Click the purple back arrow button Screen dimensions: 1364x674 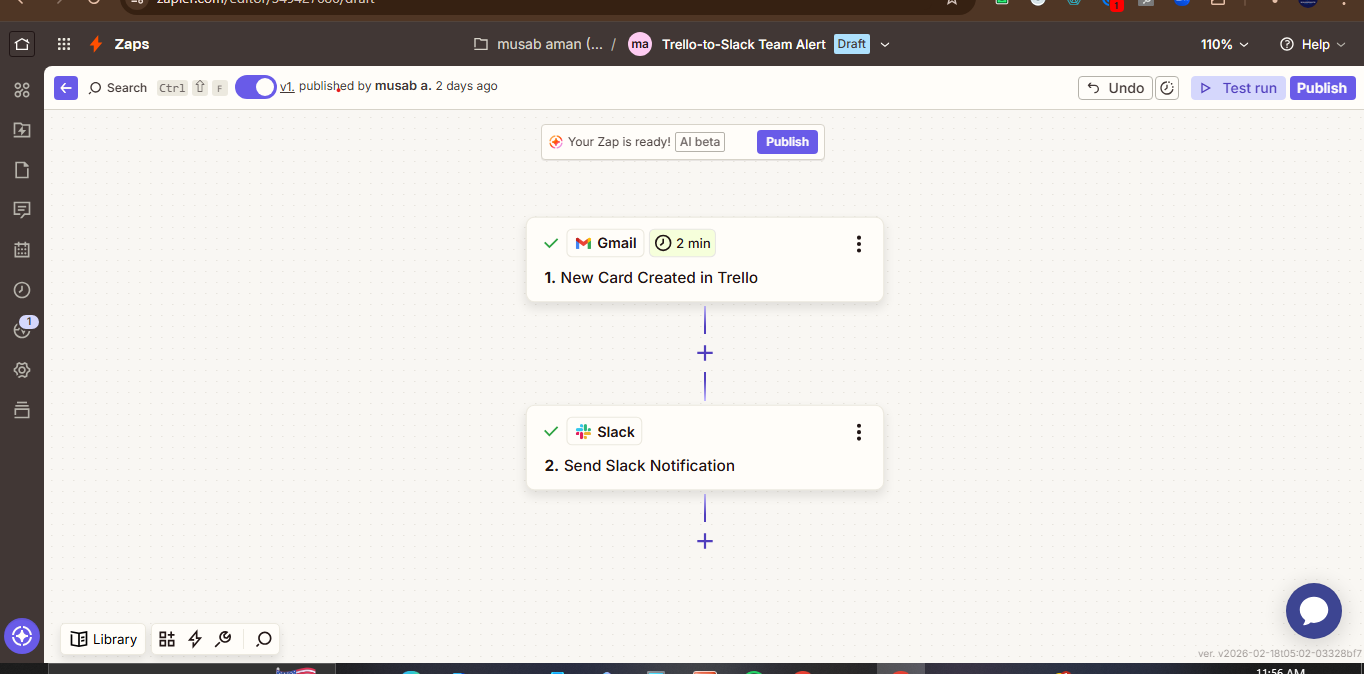(66, 88)
